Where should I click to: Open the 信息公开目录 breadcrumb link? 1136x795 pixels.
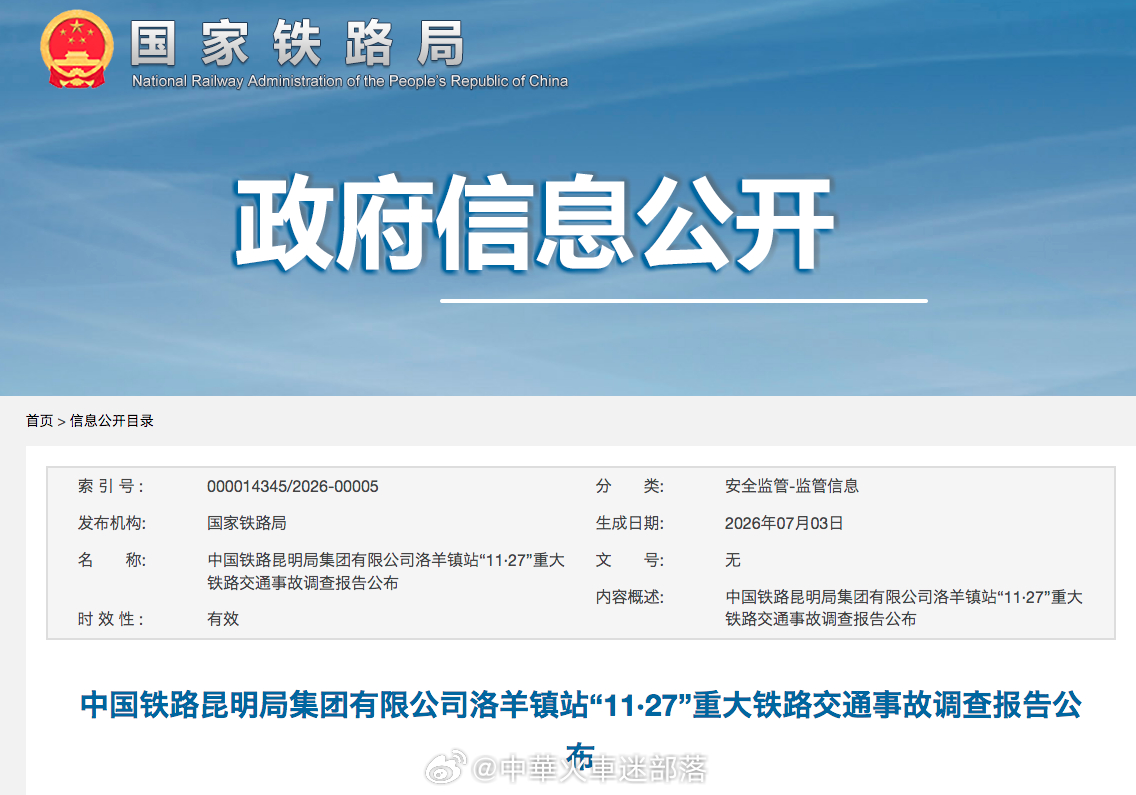tap(112, 421)
